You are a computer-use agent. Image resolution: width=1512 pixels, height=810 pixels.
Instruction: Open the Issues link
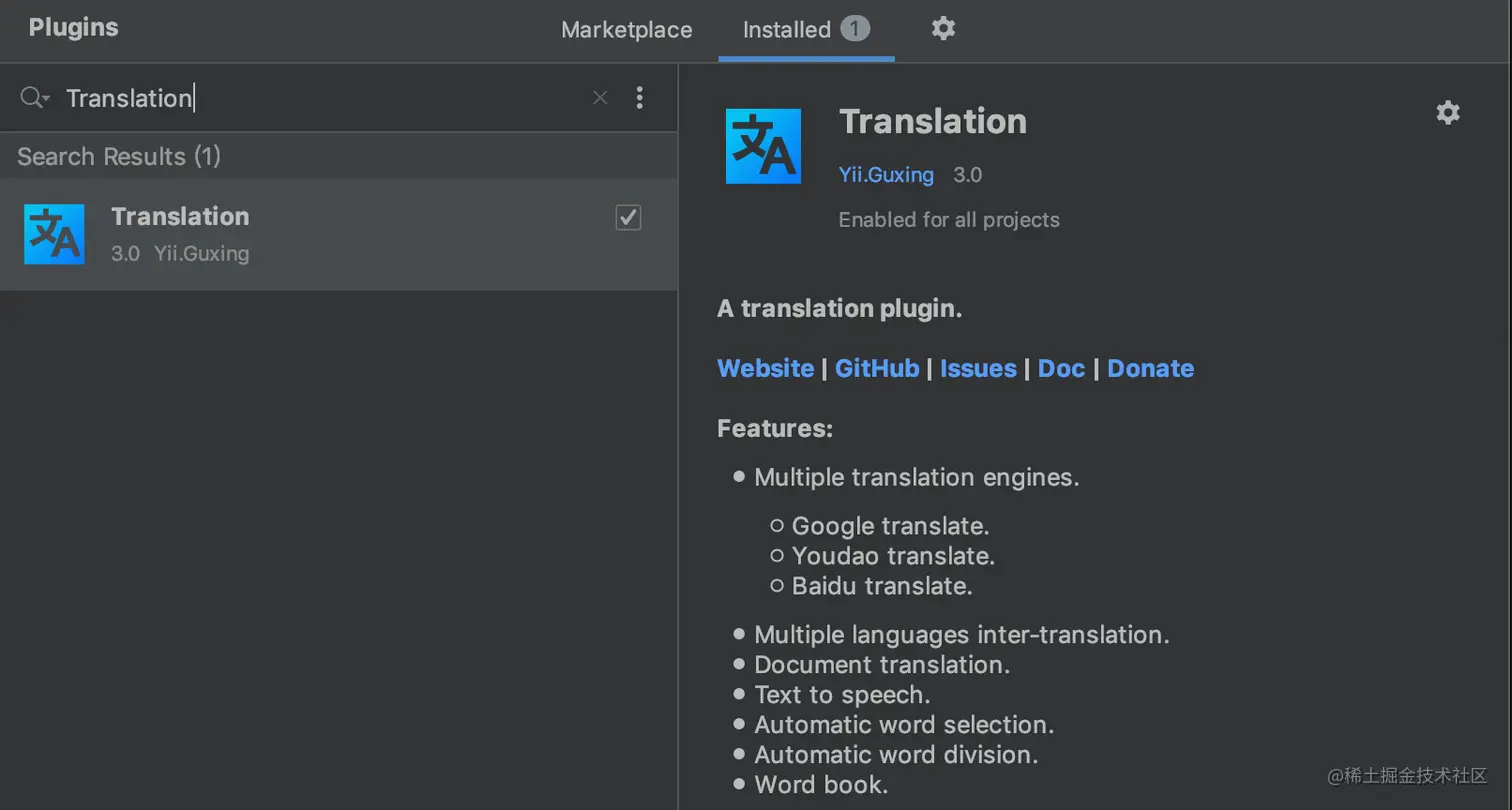(x=978, y=368)
